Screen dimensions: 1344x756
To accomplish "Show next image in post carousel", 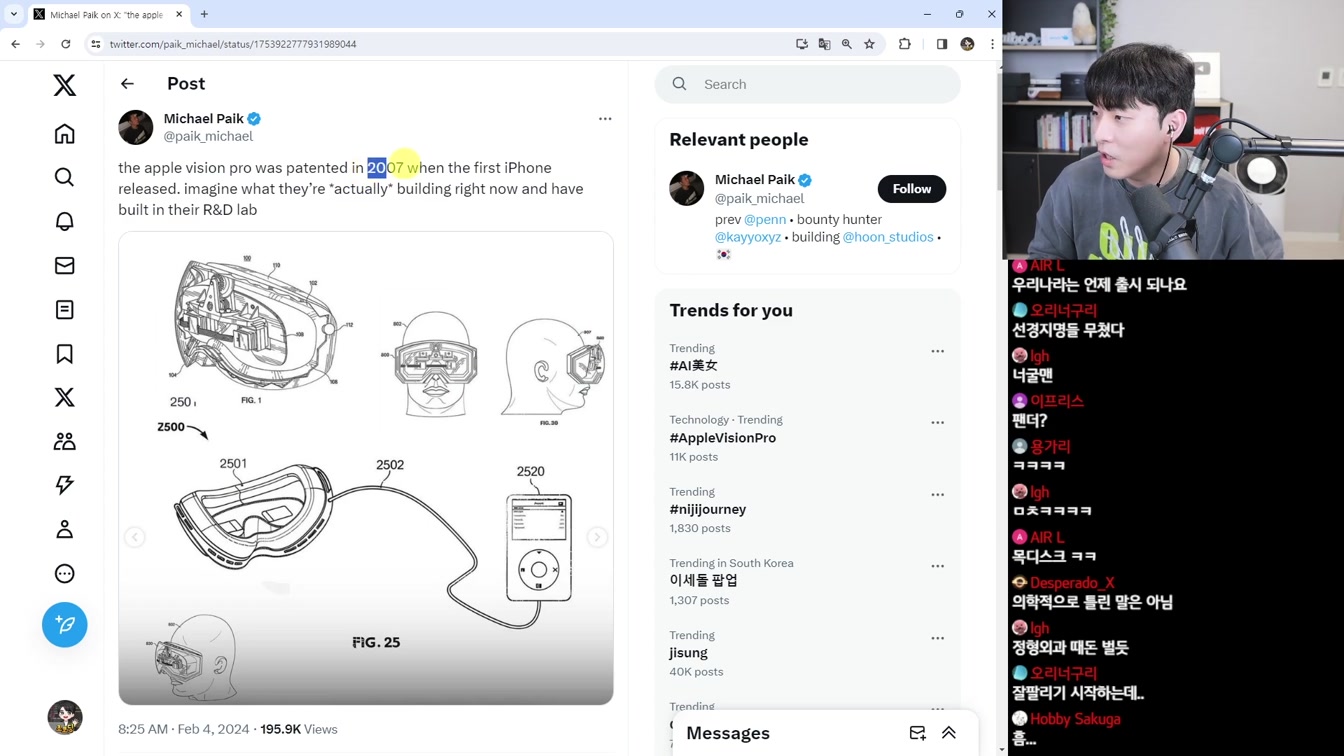I will (597, 537).
